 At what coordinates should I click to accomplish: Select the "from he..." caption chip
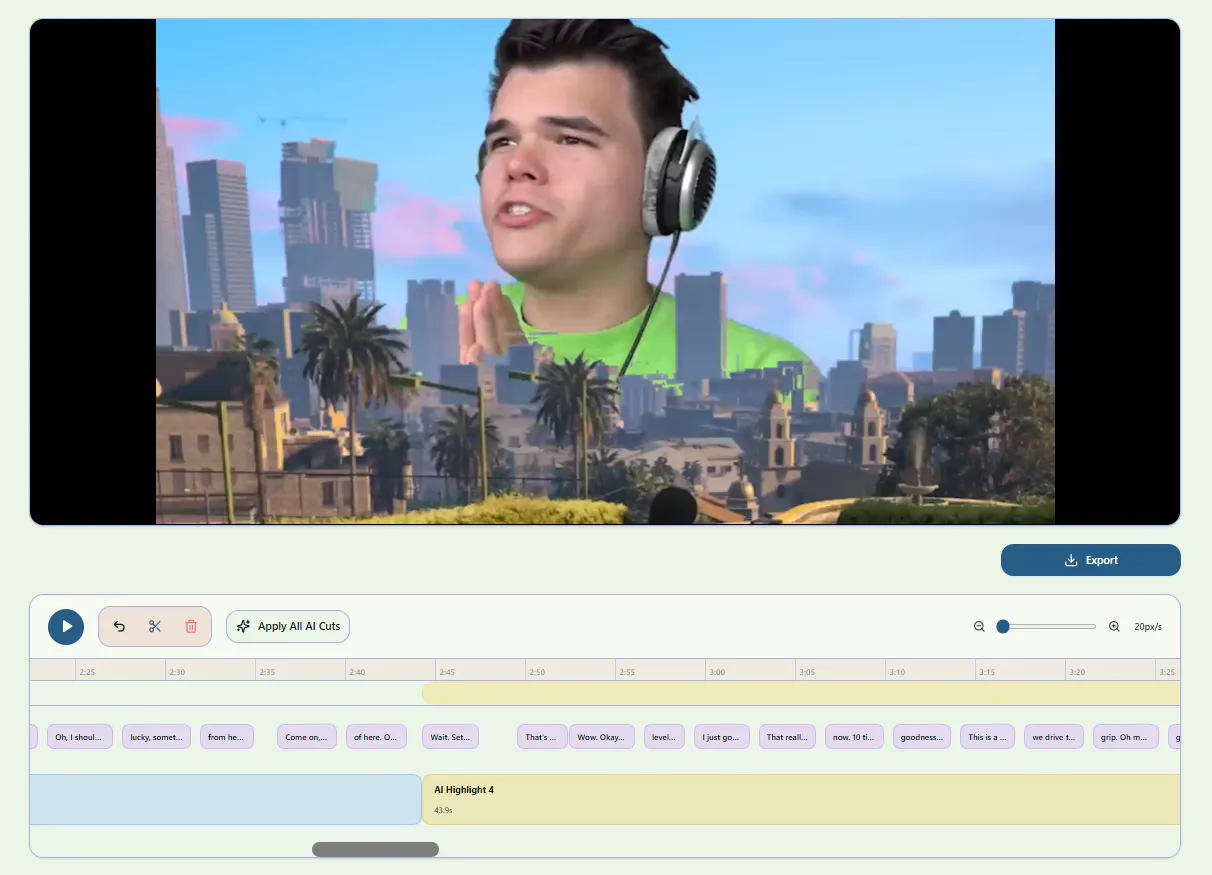[x=227, y=737]
